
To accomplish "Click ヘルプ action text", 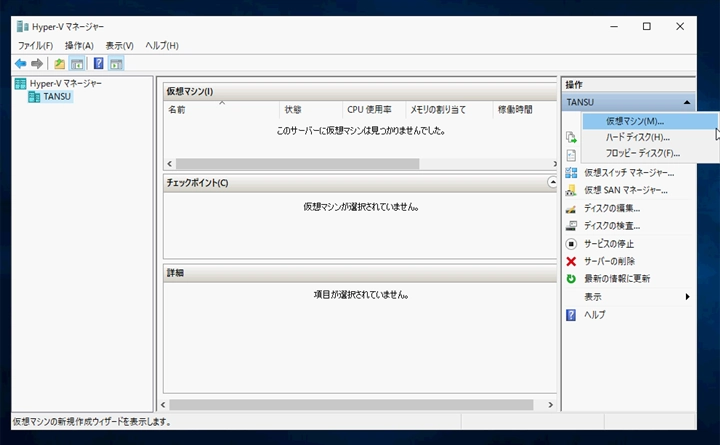I will pyautogui.click(x=595, y=315).
